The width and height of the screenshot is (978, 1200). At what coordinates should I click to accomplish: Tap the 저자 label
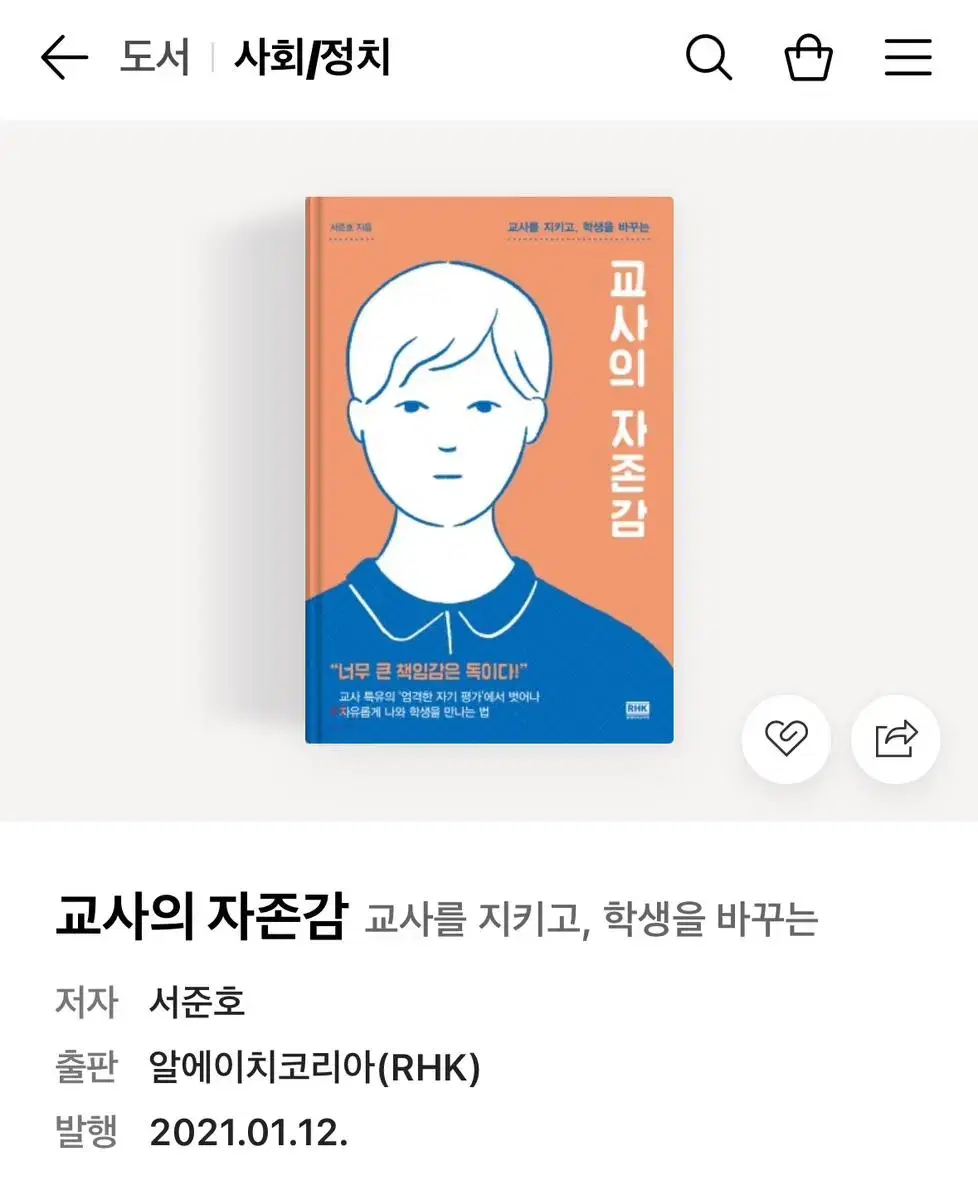(87, 1002)
